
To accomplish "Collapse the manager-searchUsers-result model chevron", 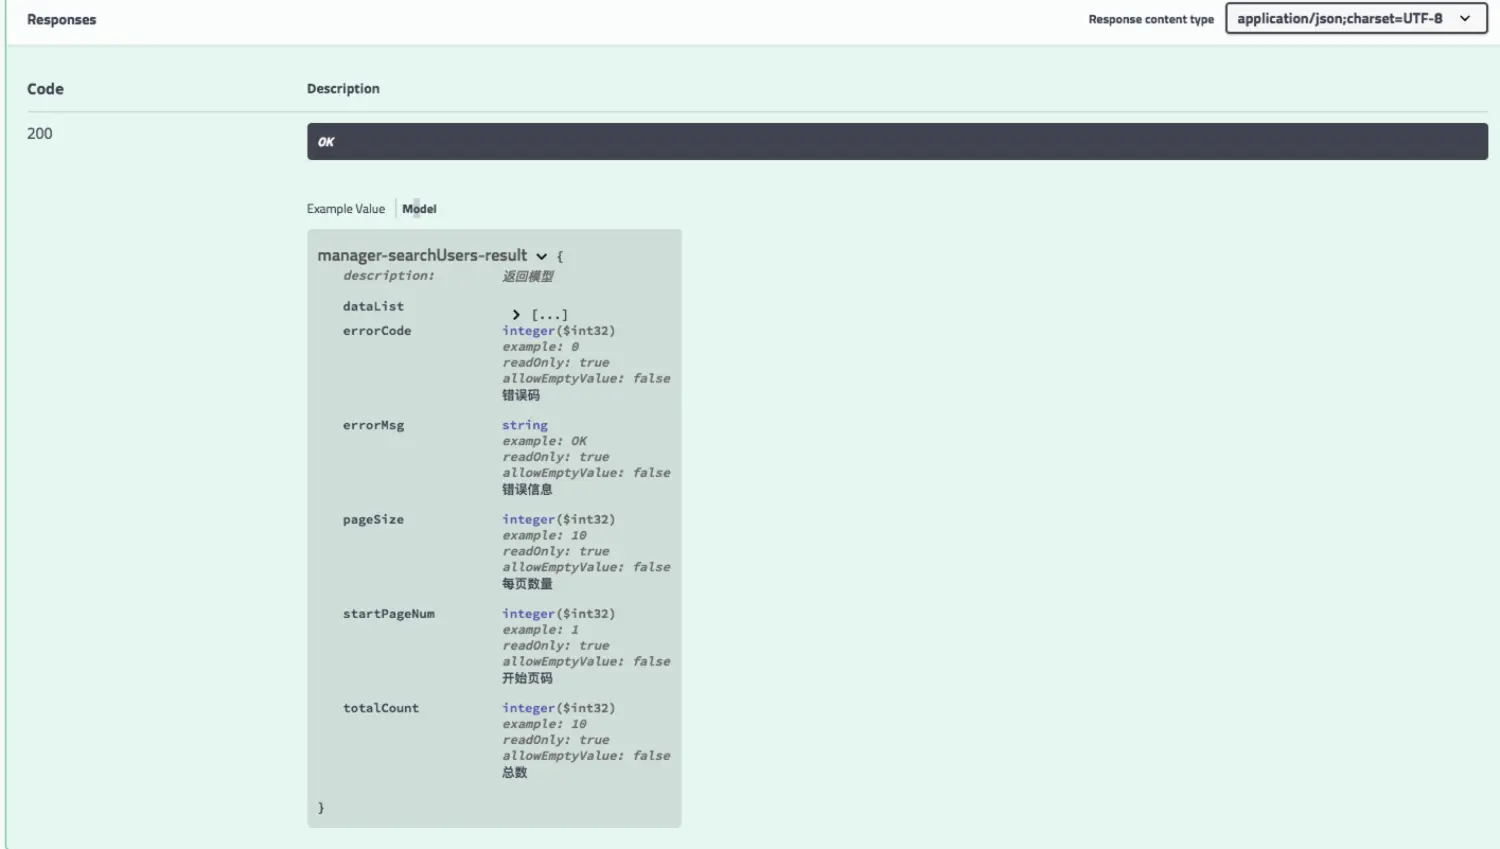I will click(x=541, y=256).
